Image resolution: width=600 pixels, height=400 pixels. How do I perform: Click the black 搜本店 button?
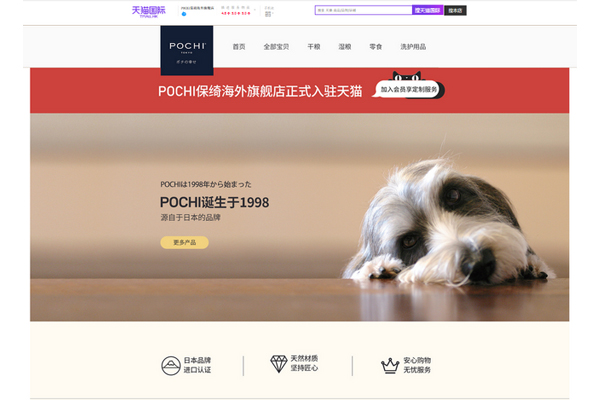pyautogui.click(x=455, y=10)
